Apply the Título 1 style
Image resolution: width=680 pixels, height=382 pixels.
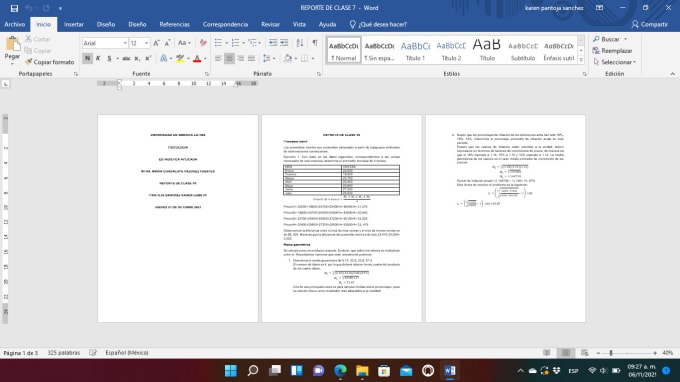click(x=415, y=50)
